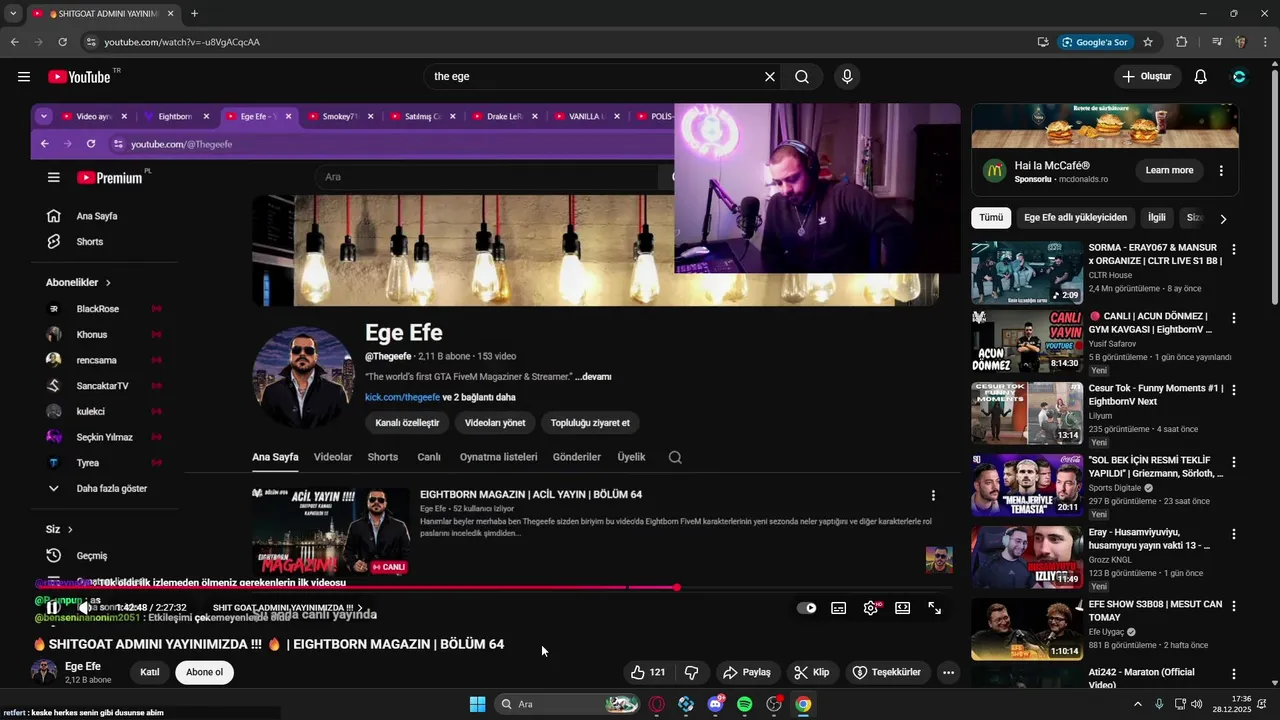The height and width of the screenshot is (720, 1280).
Task: Run search with the magnifier button
Action: point(802,77)
